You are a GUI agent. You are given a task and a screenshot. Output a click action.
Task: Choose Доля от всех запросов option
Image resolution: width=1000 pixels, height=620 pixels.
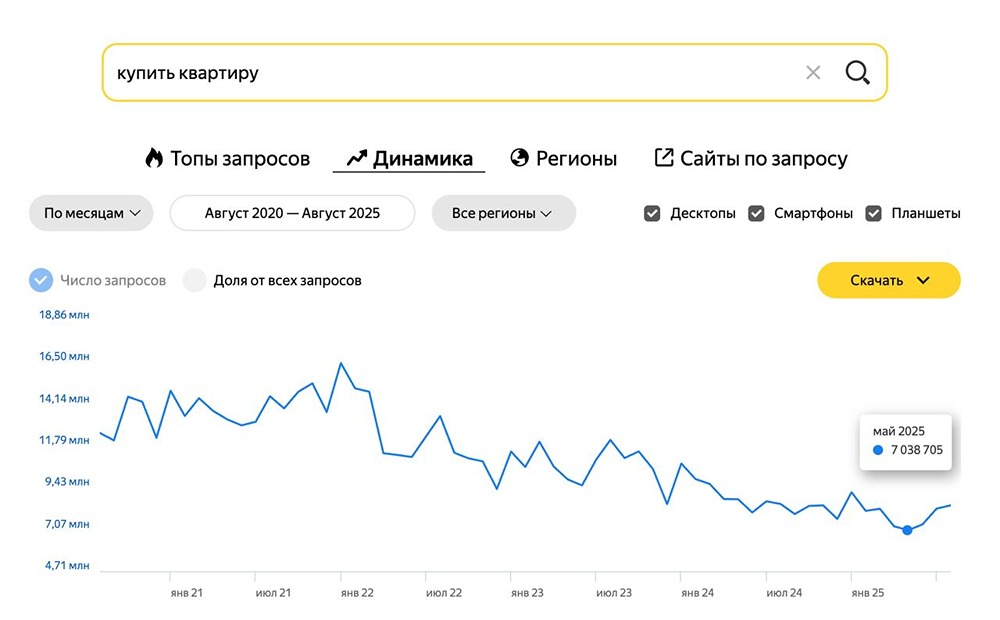click(x=195, y=281)
